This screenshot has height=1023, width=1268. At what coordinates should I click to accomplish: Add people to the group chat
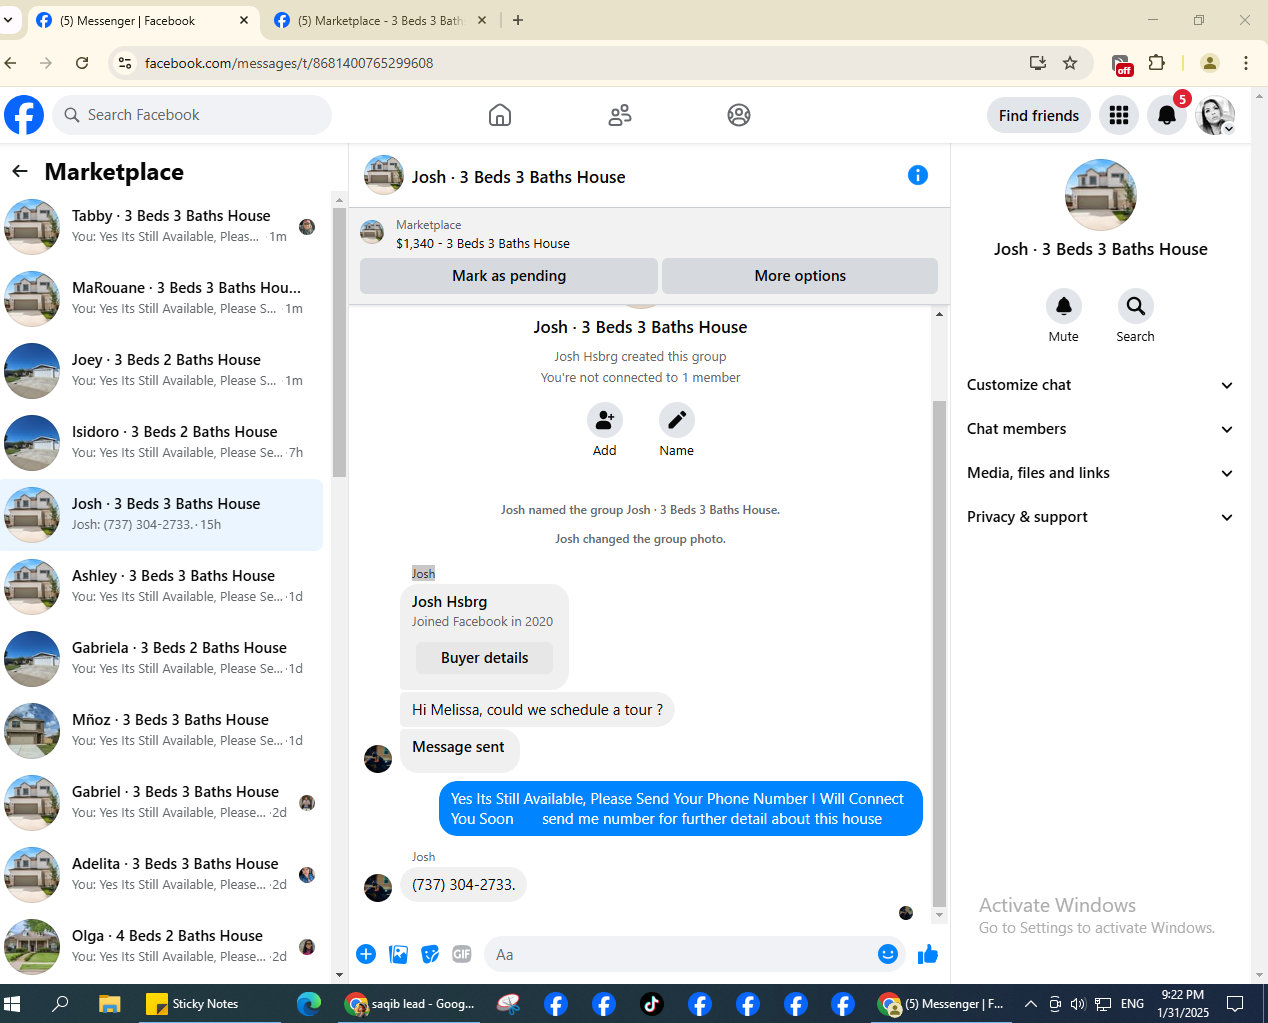(x=605, y=421)
